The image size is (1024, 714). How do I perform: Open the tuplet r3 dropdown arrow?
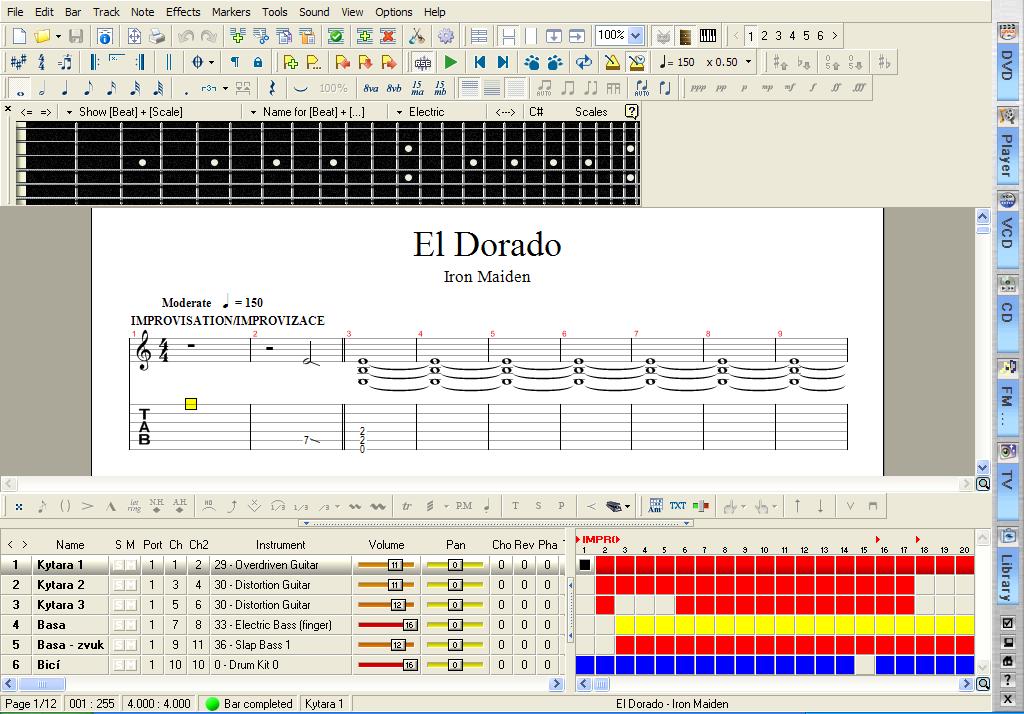point(225,88)
